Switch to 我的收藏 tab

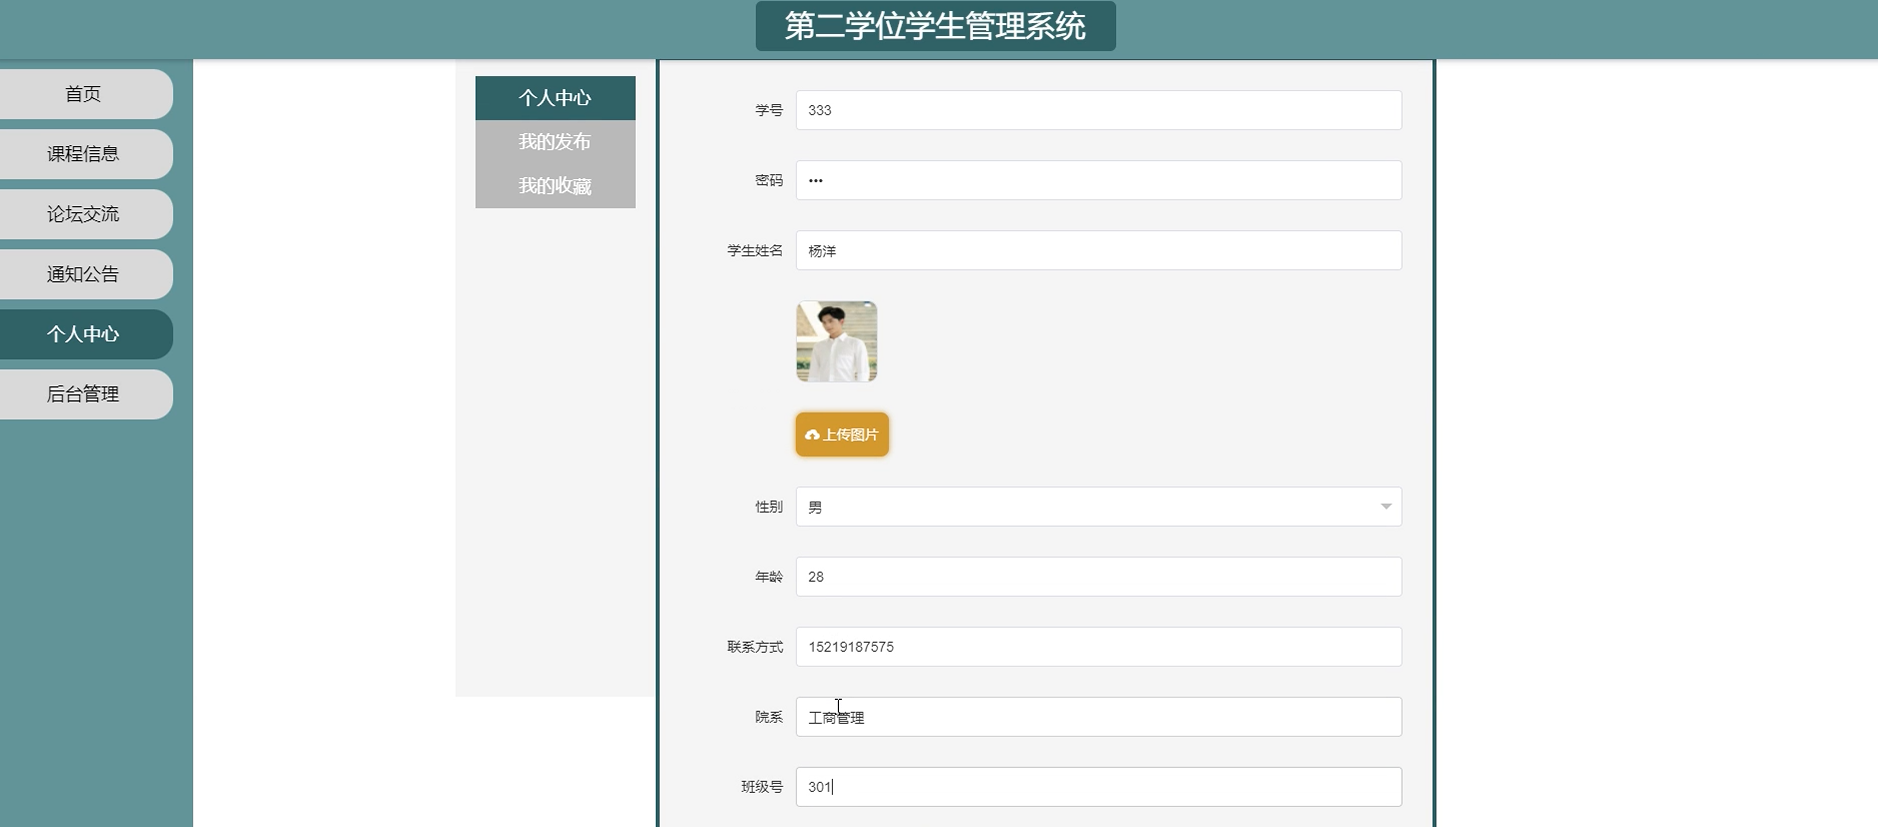[555, 186]
